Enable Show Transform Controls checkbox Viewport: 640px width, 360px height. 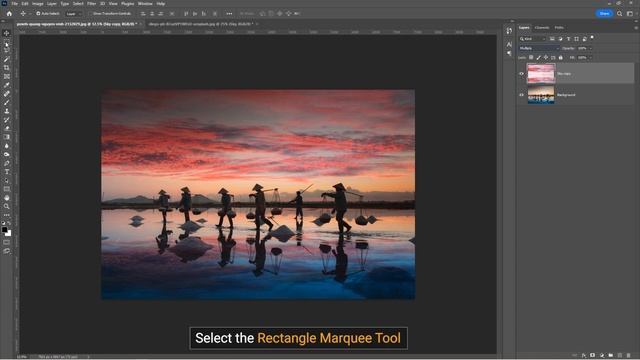[91, 13]
